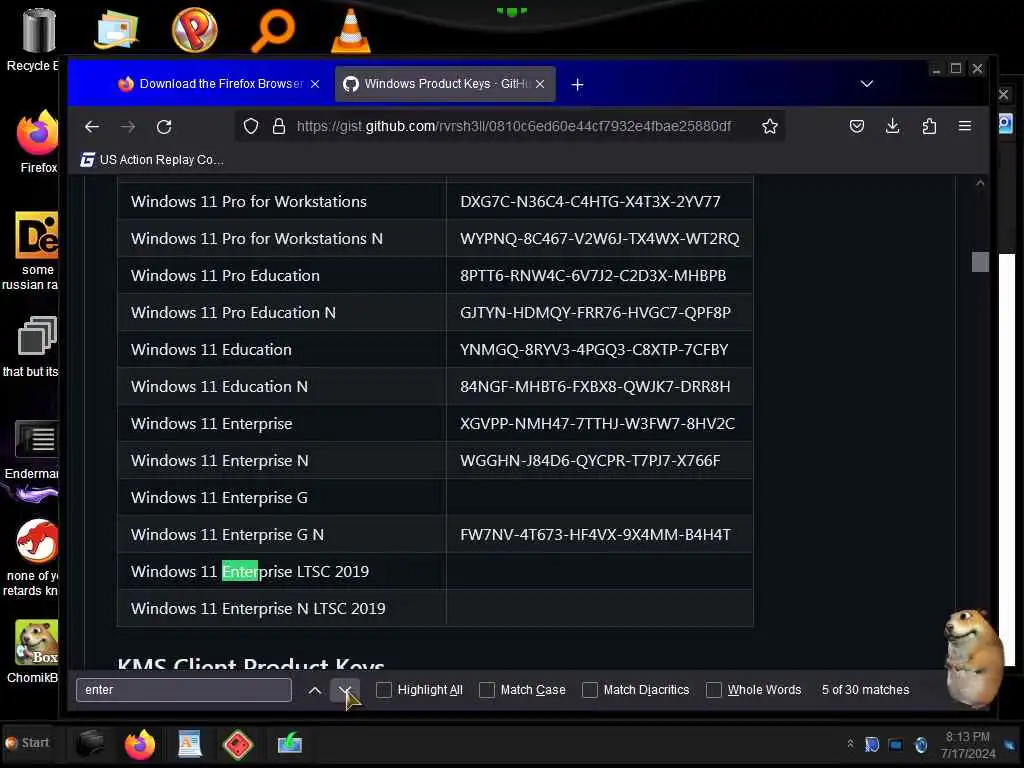This screenshot has height=768, width=1024.
Task: Open the Save to Pocket icon
Action: [x=857, y=126]
